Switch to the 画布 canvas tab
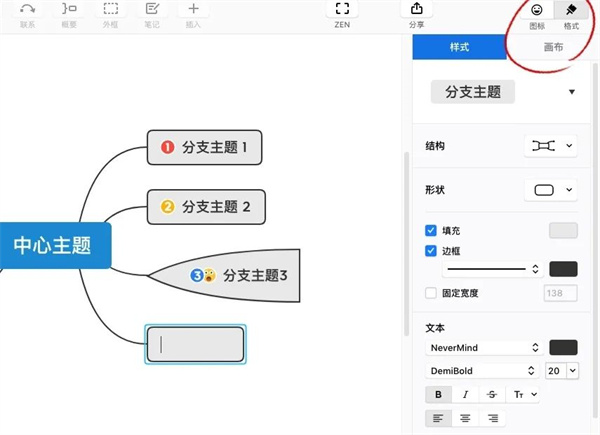 tap(553, 47)
